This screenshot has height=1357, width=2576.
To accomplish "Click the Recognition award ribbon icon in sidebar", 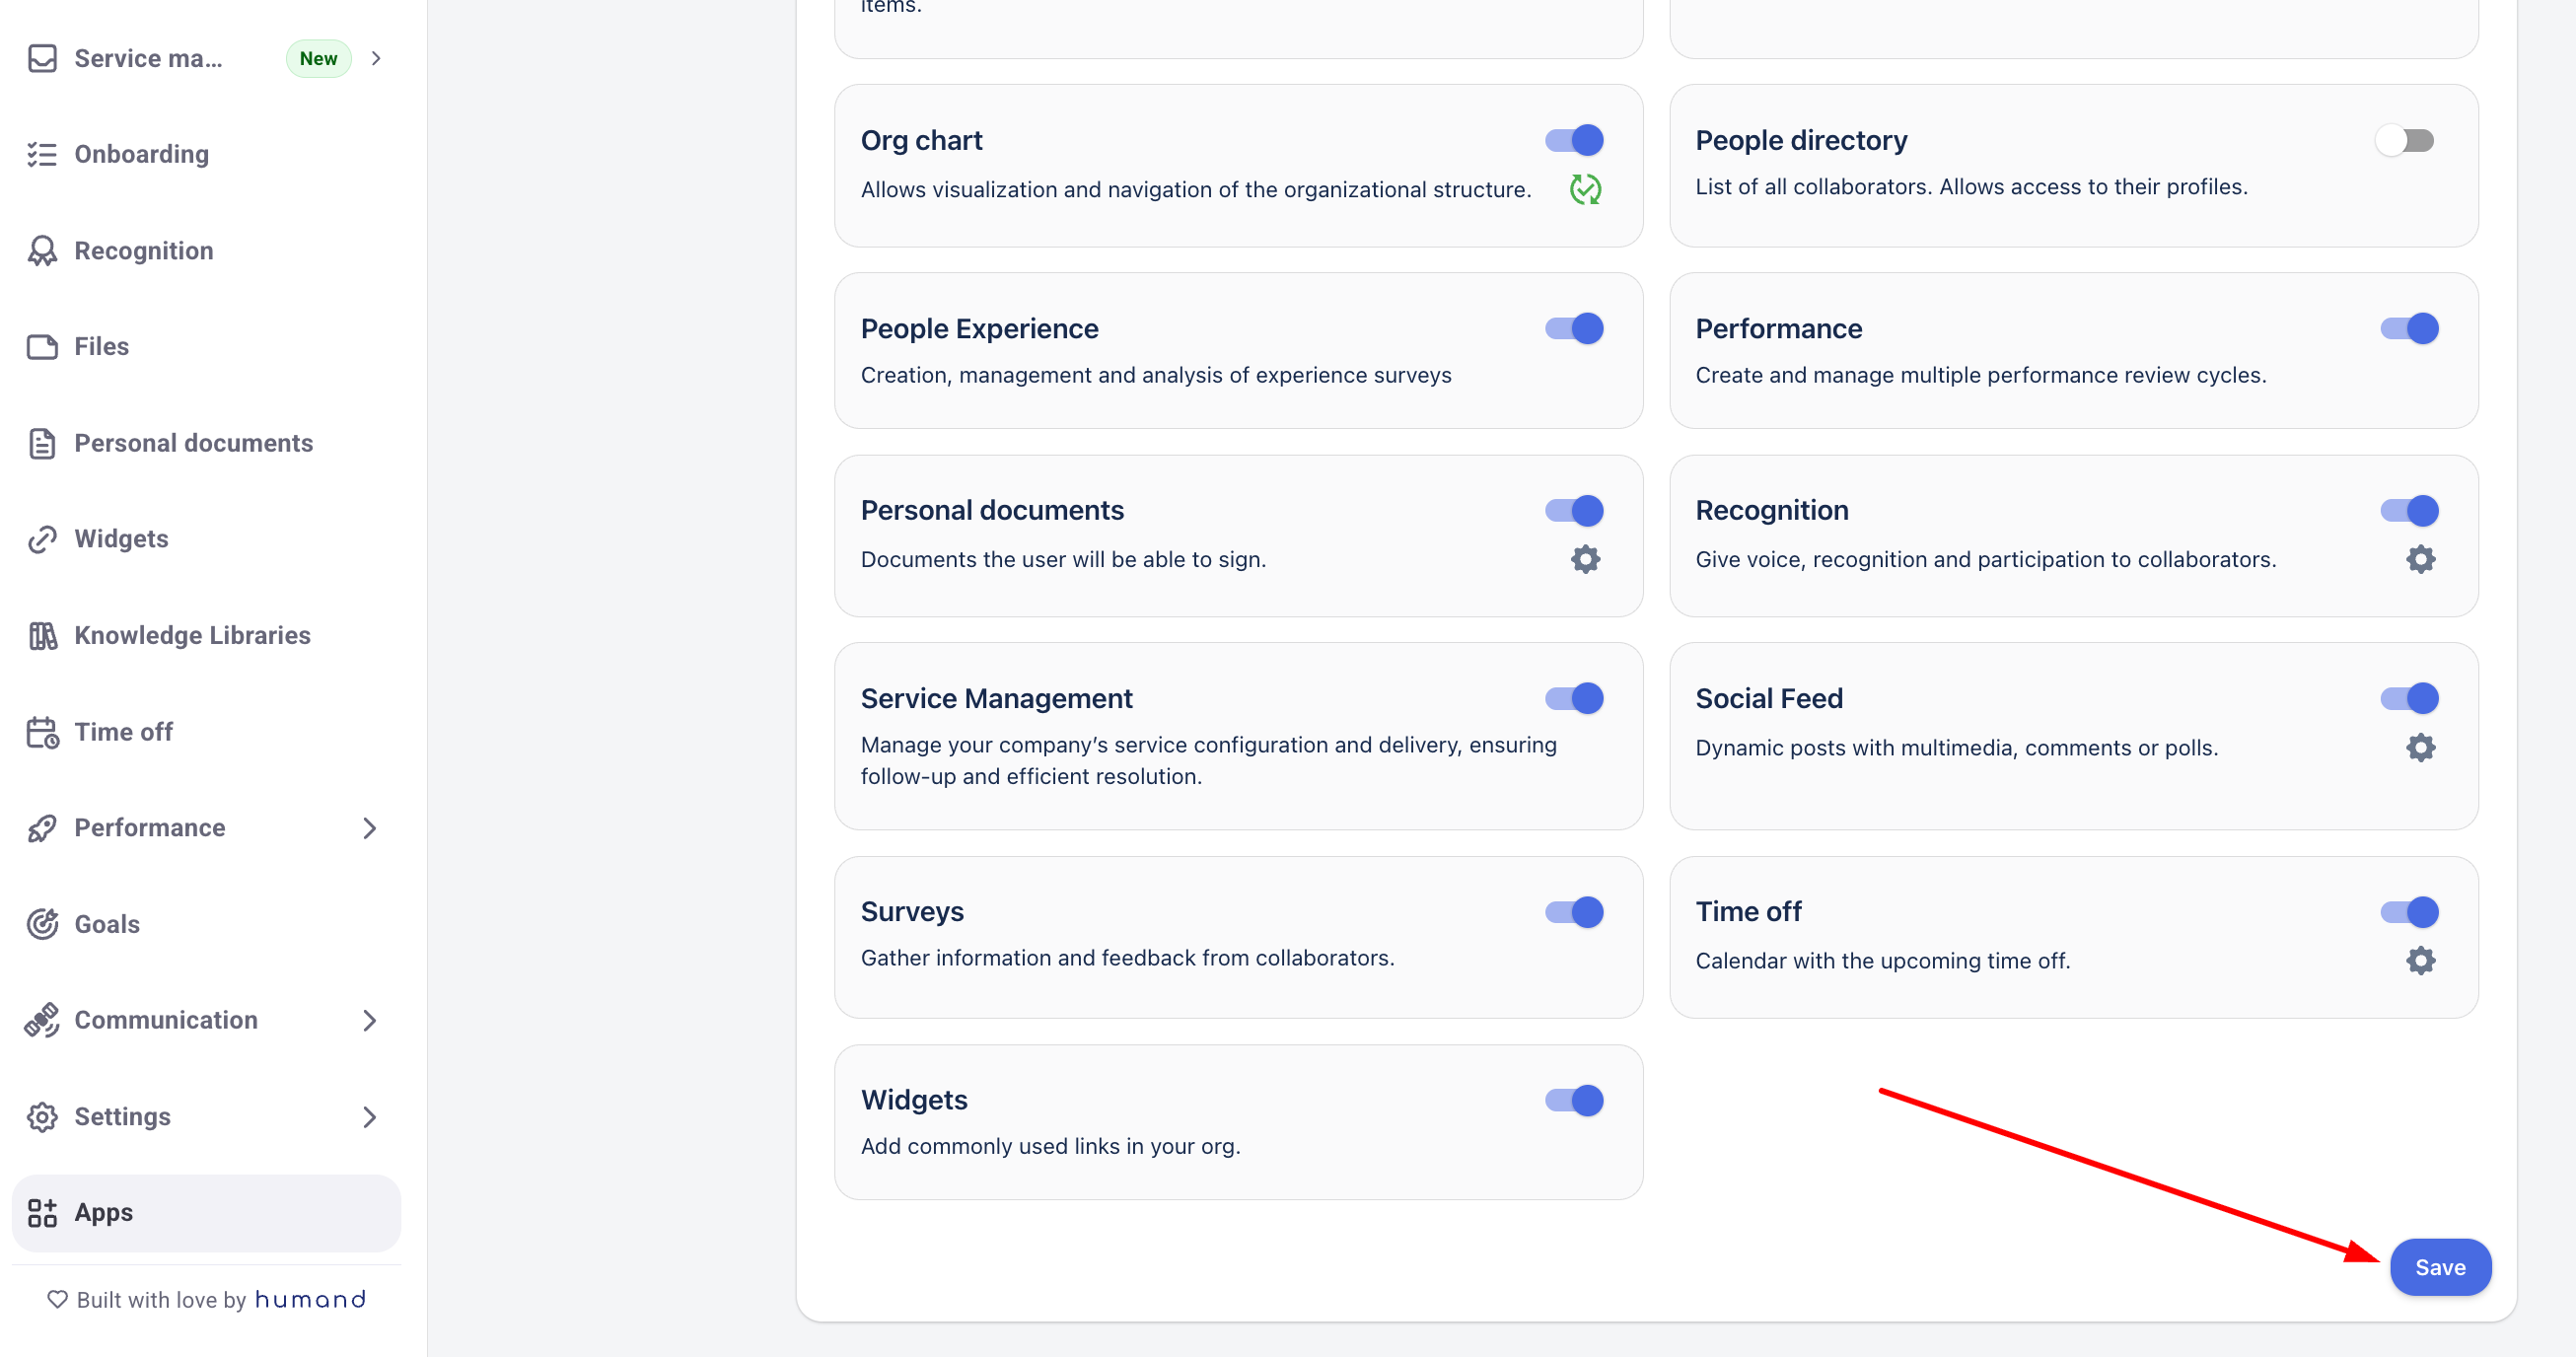I will tap(42, 250).
